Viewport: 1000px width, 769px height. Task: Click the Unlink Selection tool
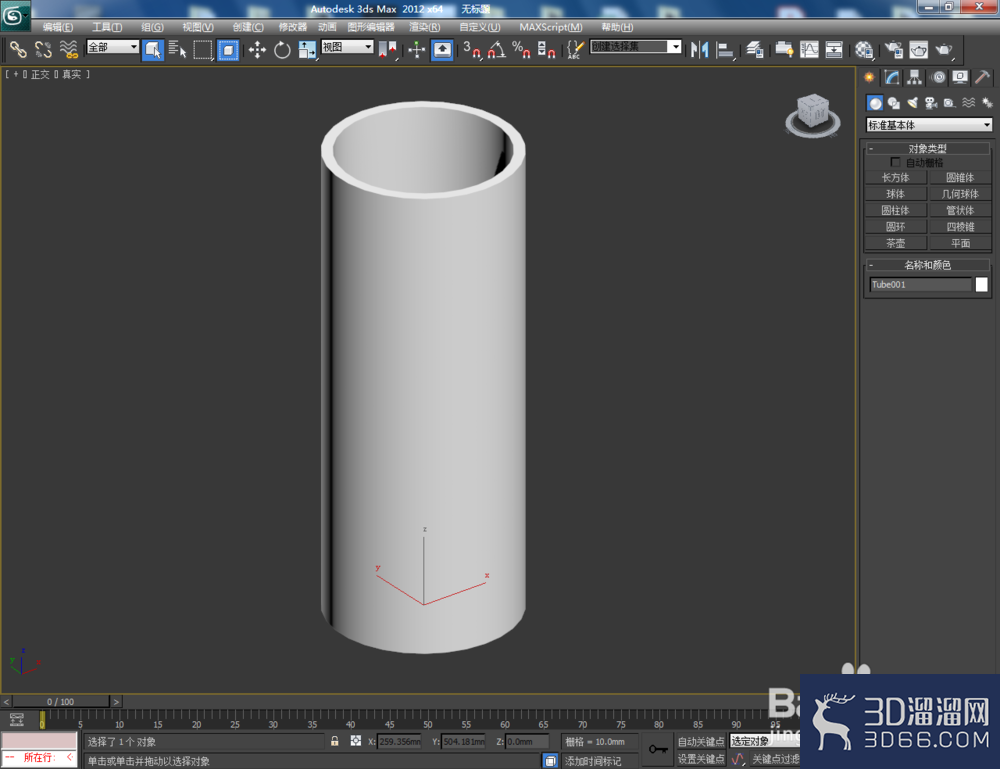tap(43, 50)
